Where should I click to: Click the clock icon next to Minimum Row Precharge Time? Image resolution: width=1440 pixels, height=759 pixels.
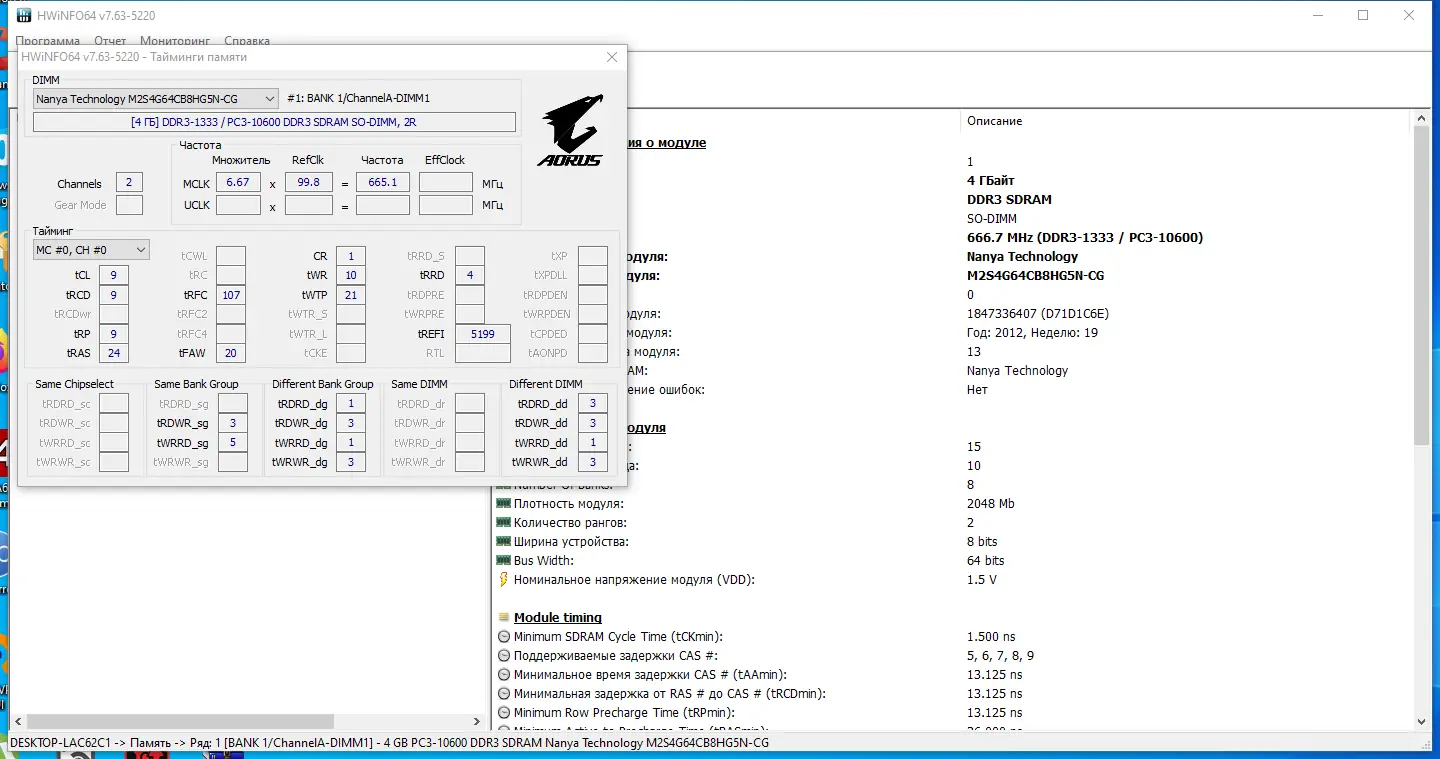coord(503,713)
